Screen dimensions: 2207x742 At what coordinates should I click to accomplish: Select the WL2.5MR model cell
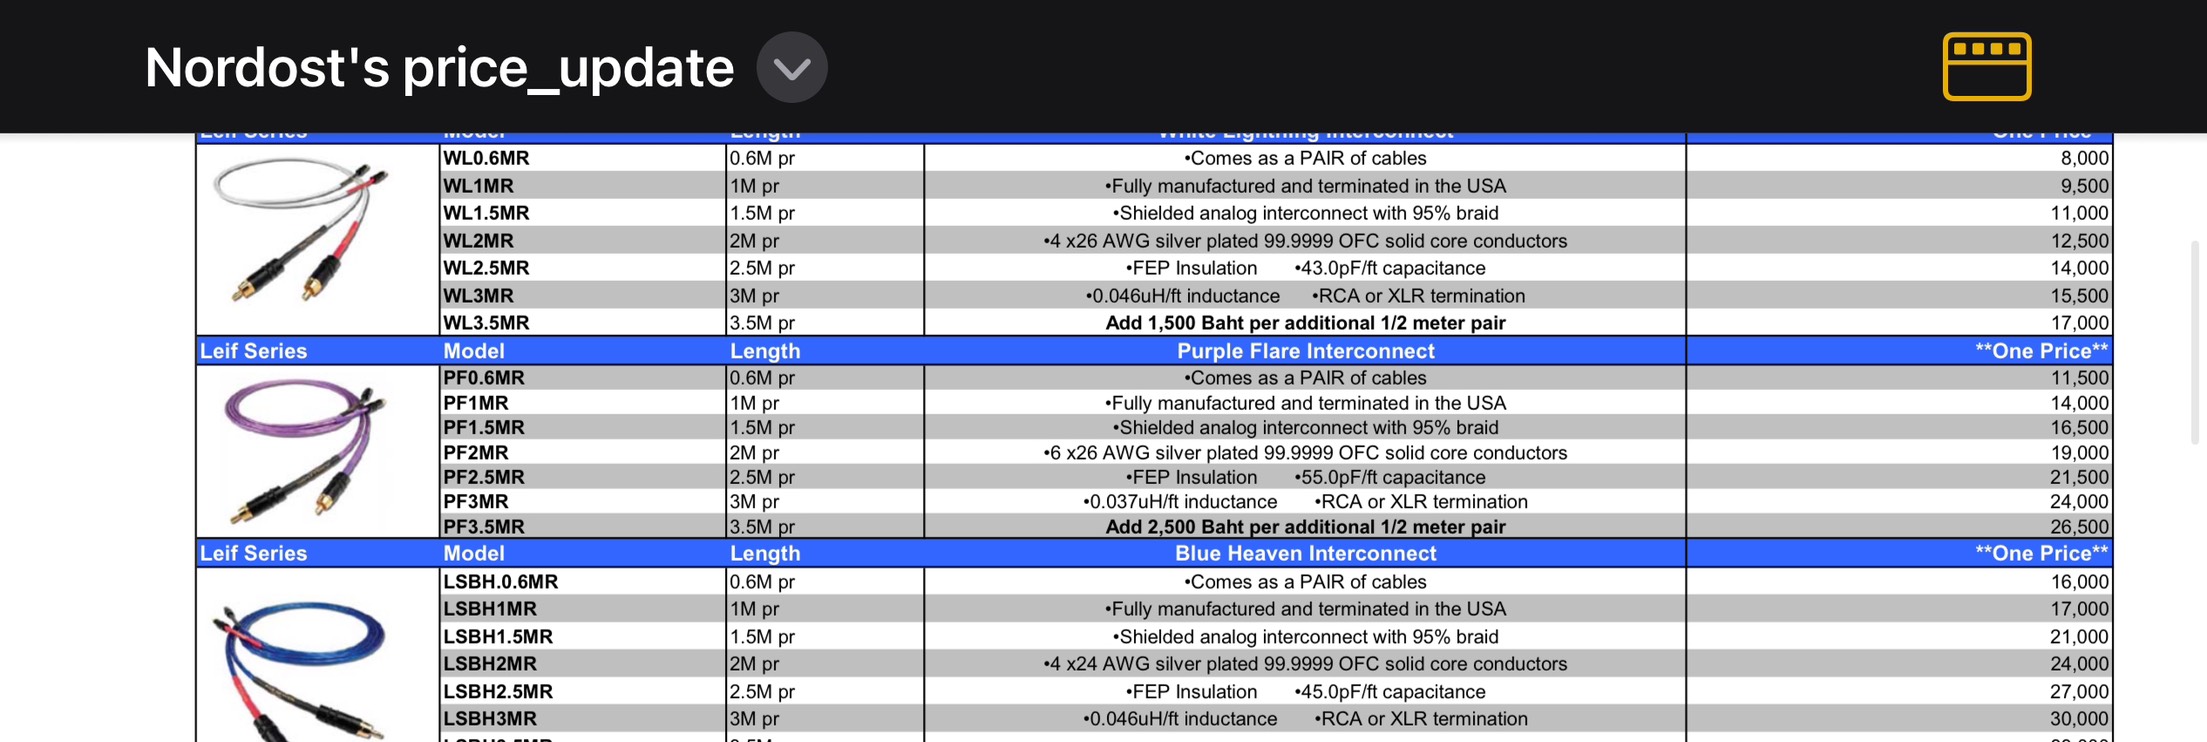[x=582, y=268]
